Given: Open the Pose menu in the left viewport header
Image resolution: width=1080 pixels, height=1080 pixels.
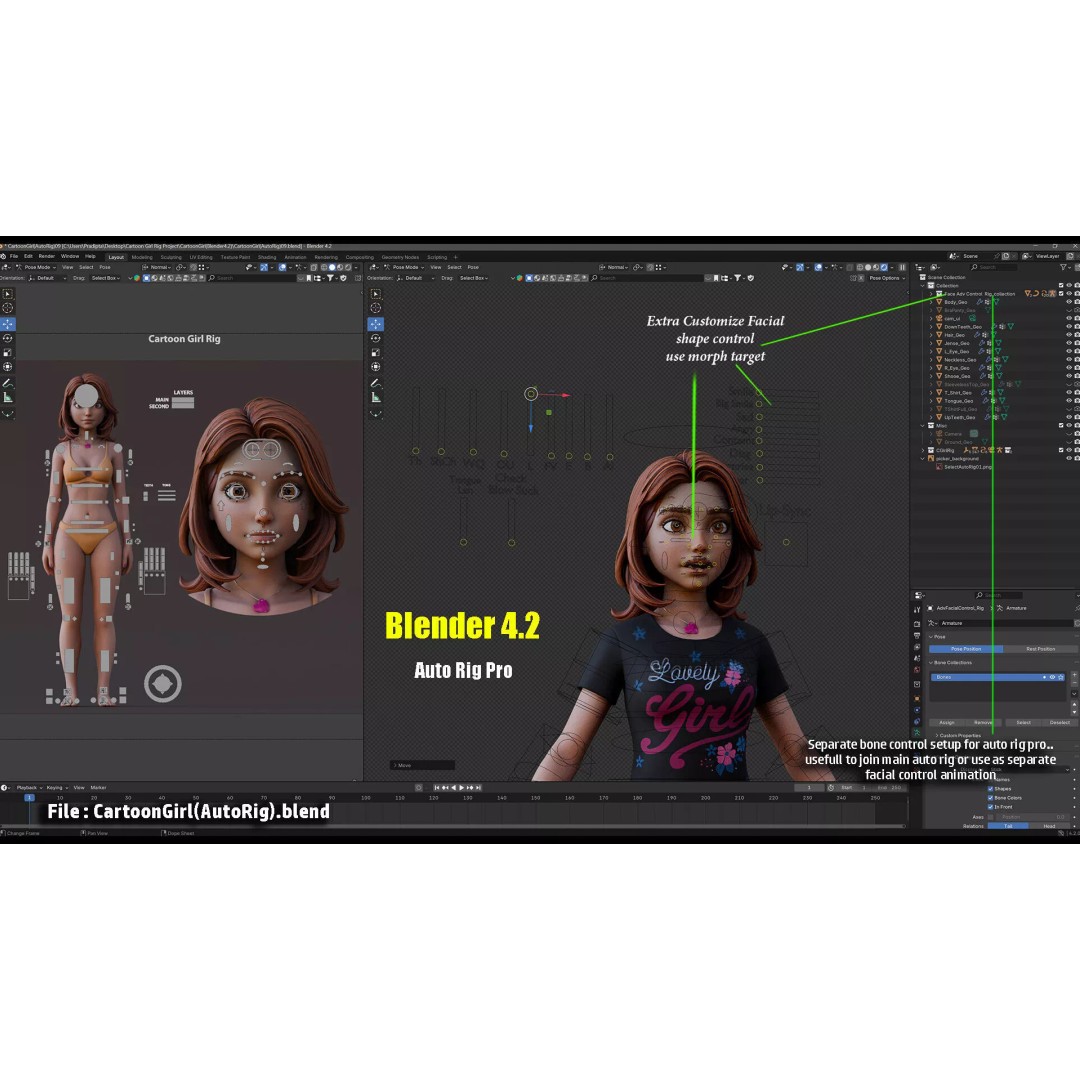Looking at the screenshot, I should tap(105, 267).
